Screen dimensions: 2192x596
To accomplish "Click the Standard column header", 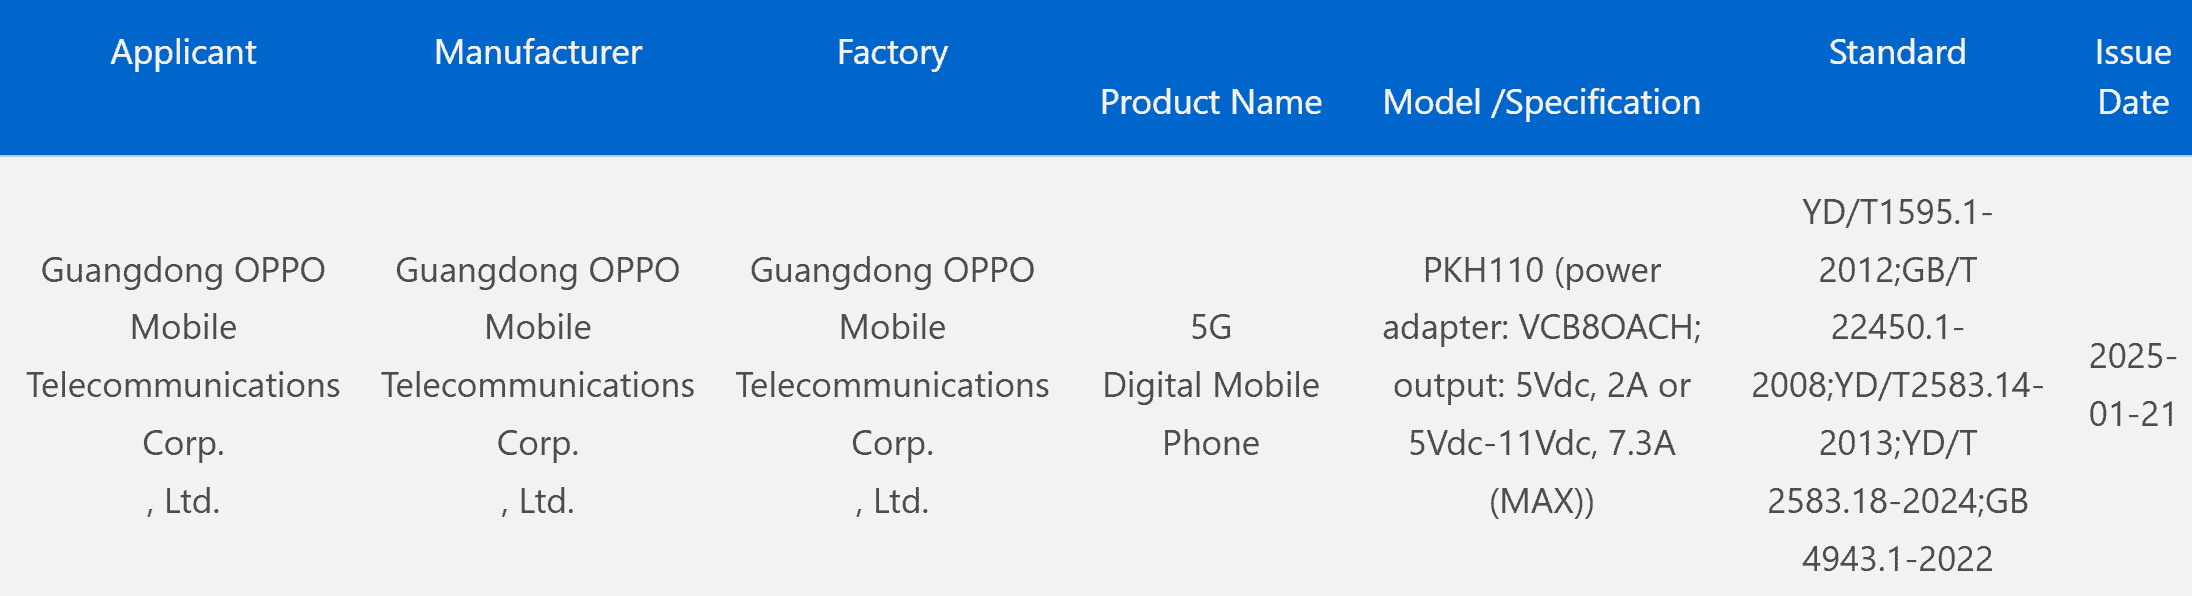I will (1897, 52).
